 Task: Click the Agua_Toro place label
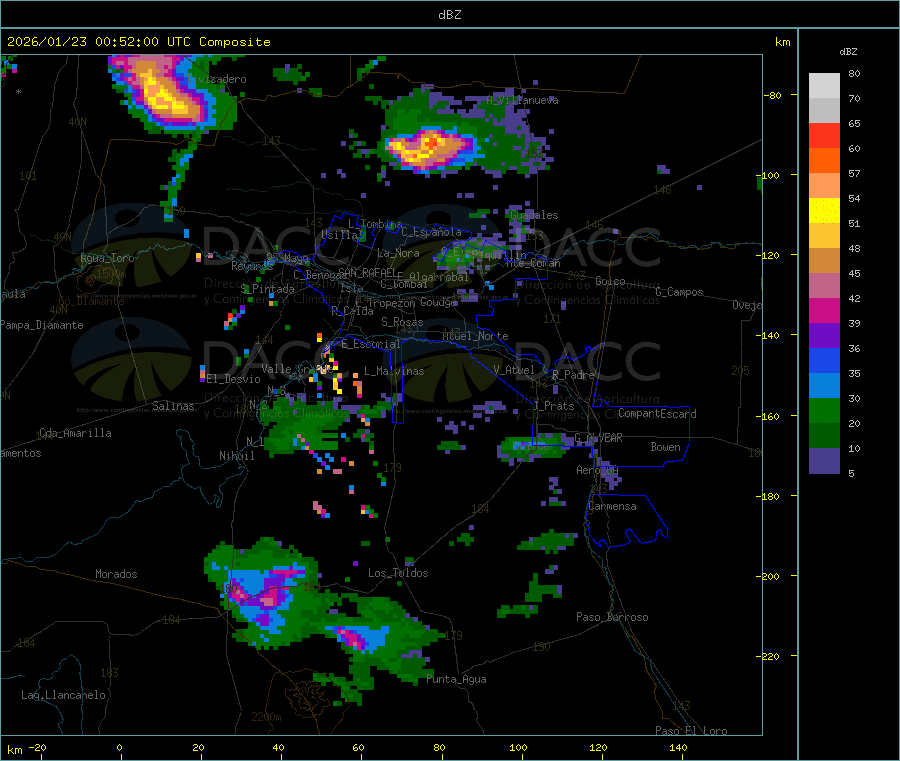[107, 258]
